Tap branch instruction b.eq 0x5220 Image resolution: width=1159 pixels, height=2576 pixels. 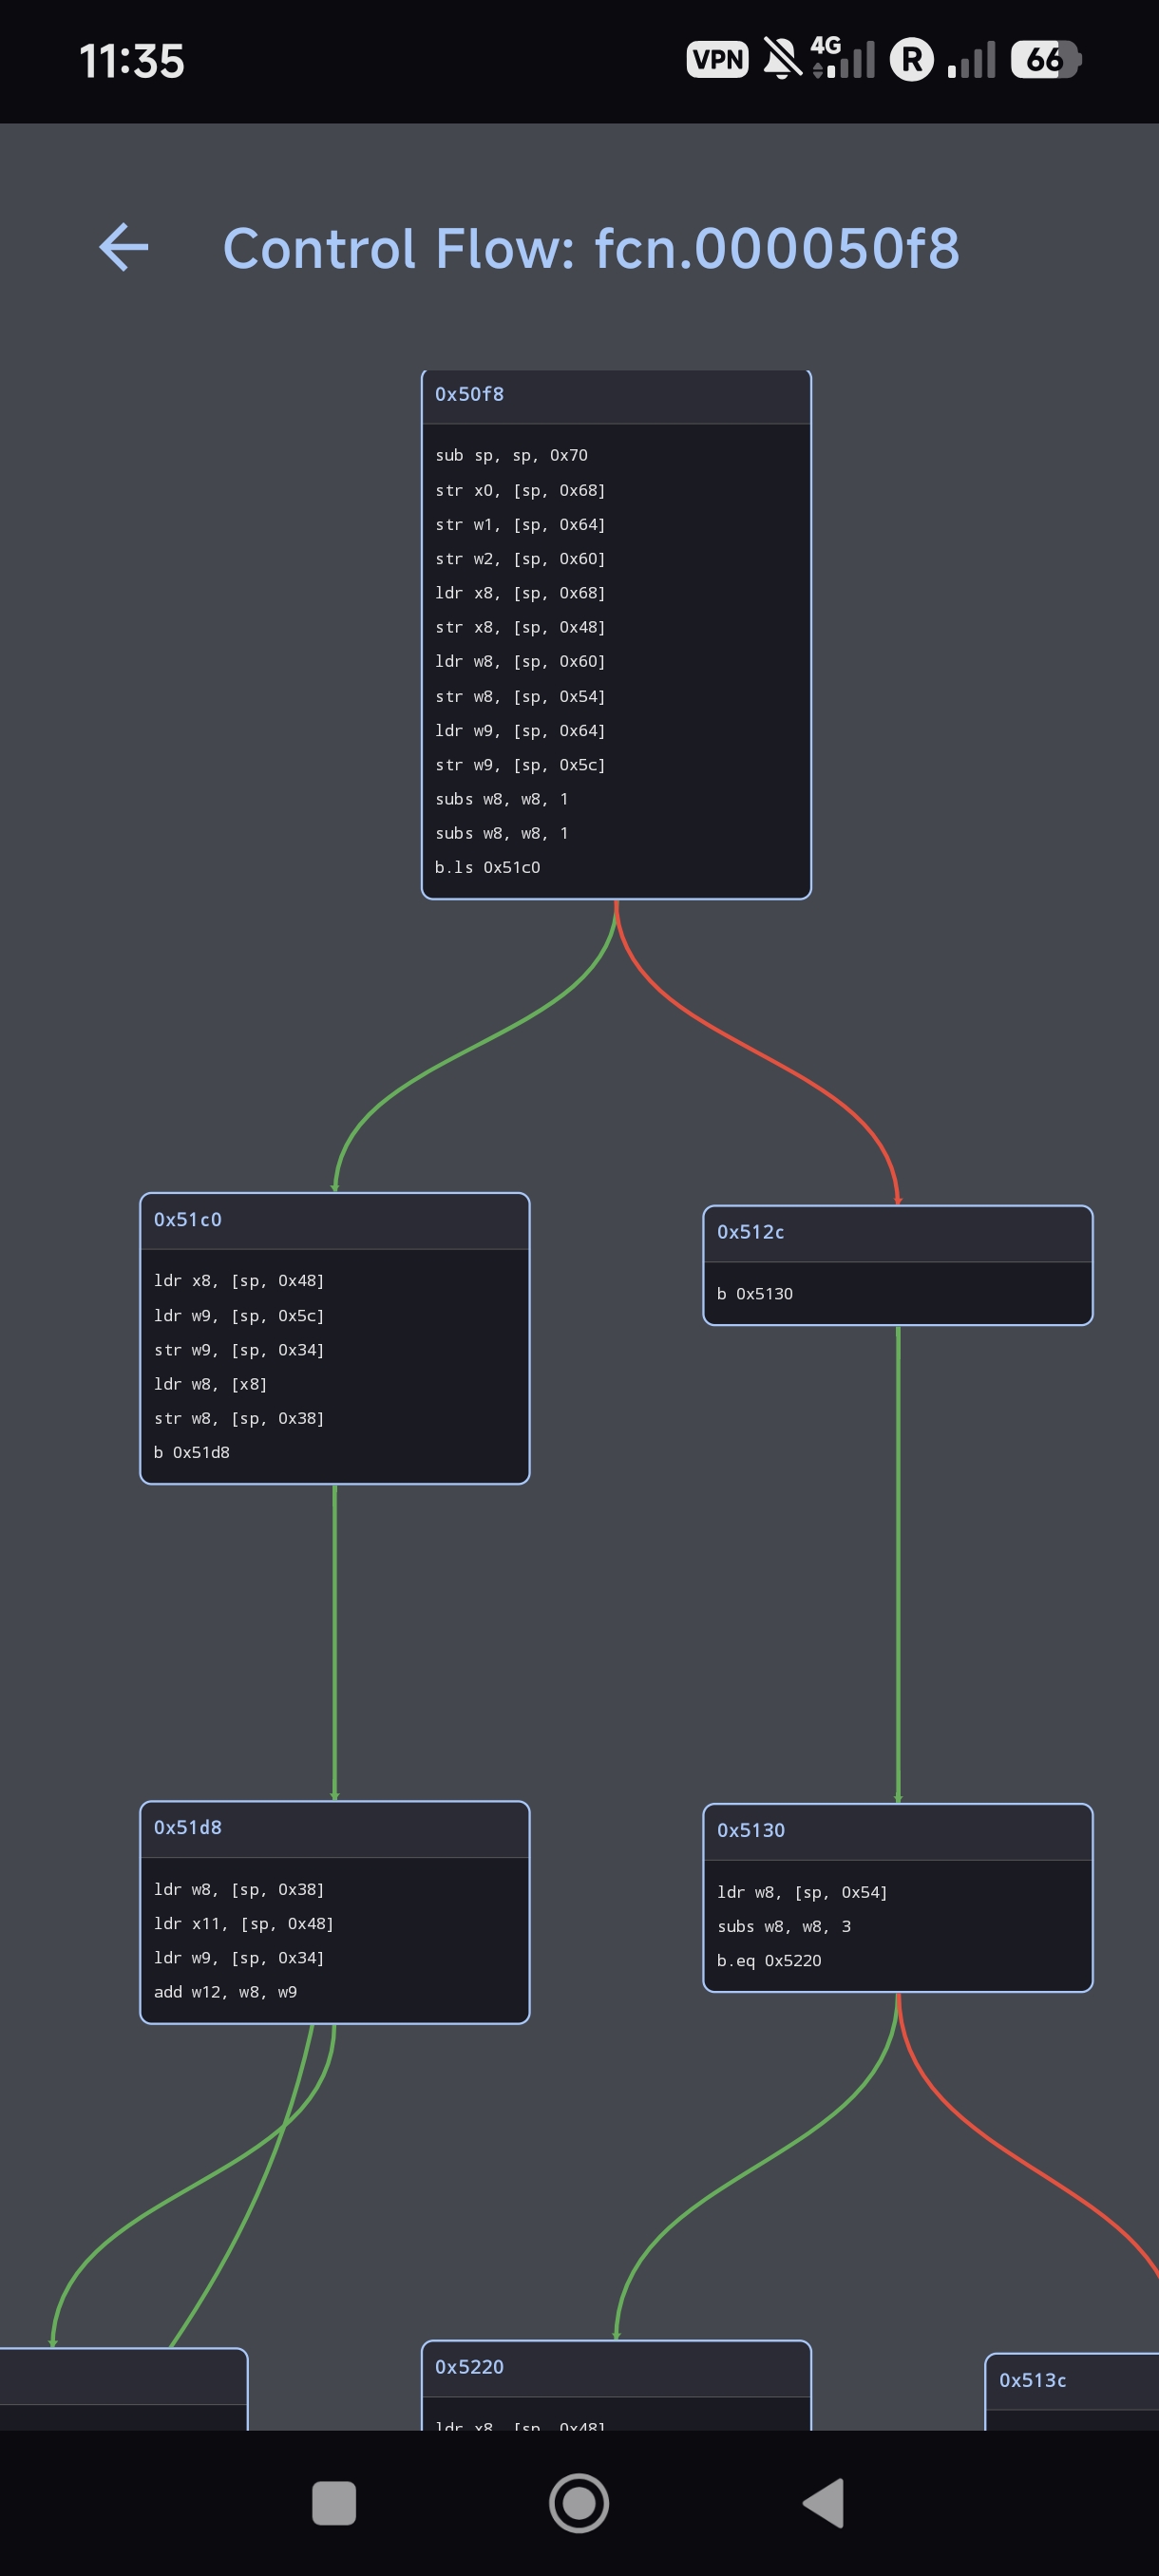769,1960
